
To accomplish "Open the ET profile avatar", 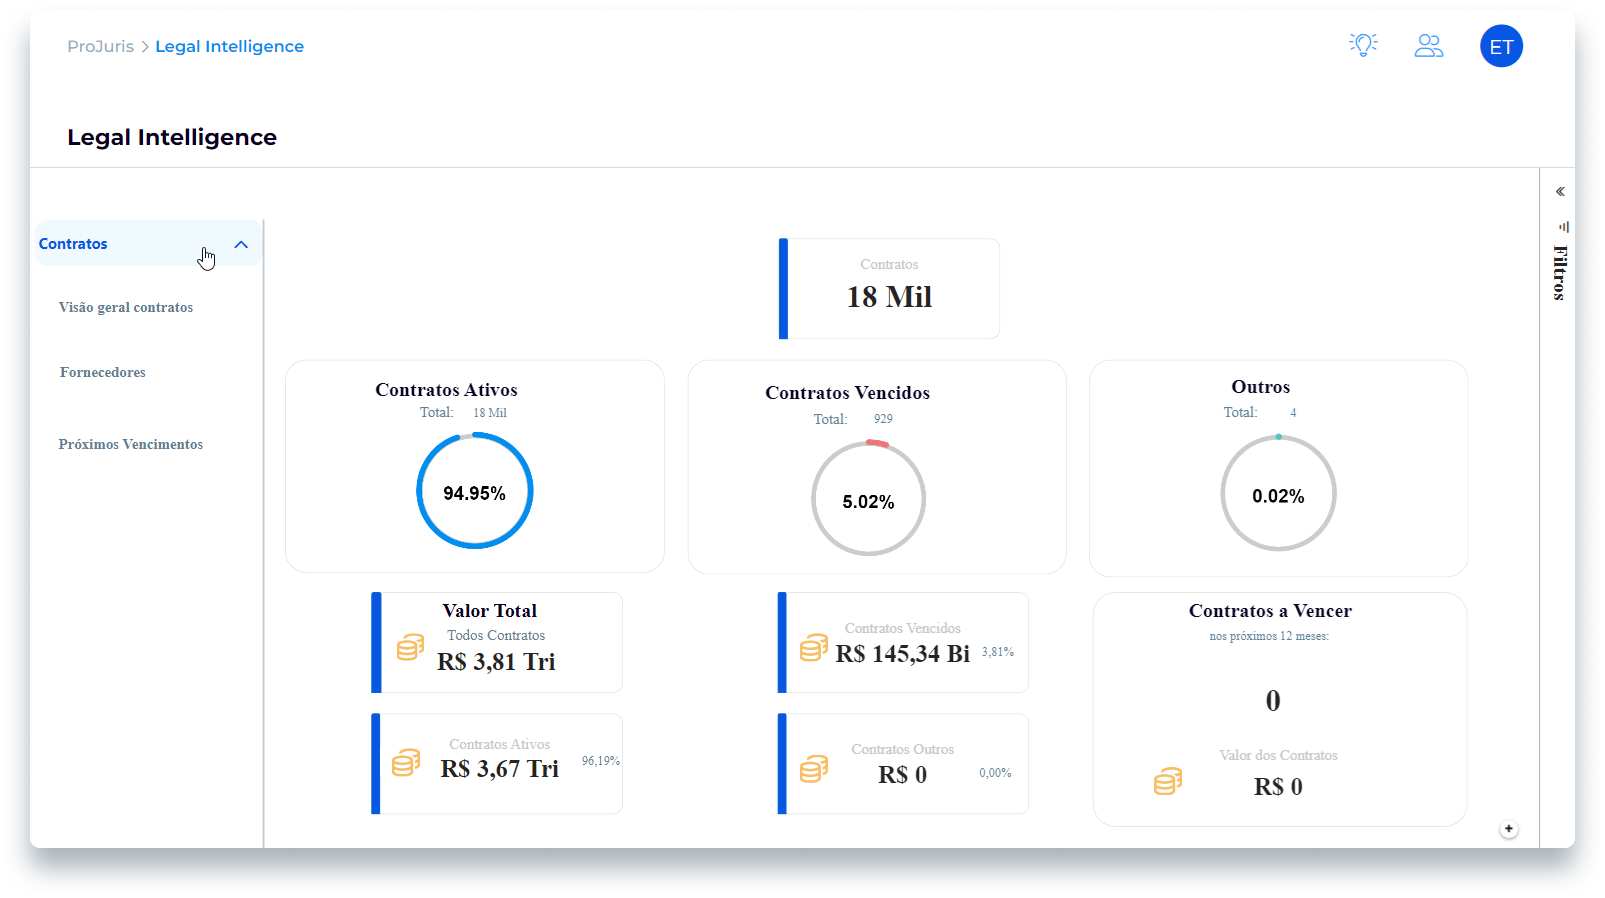I will click(x=1501, y=46).
